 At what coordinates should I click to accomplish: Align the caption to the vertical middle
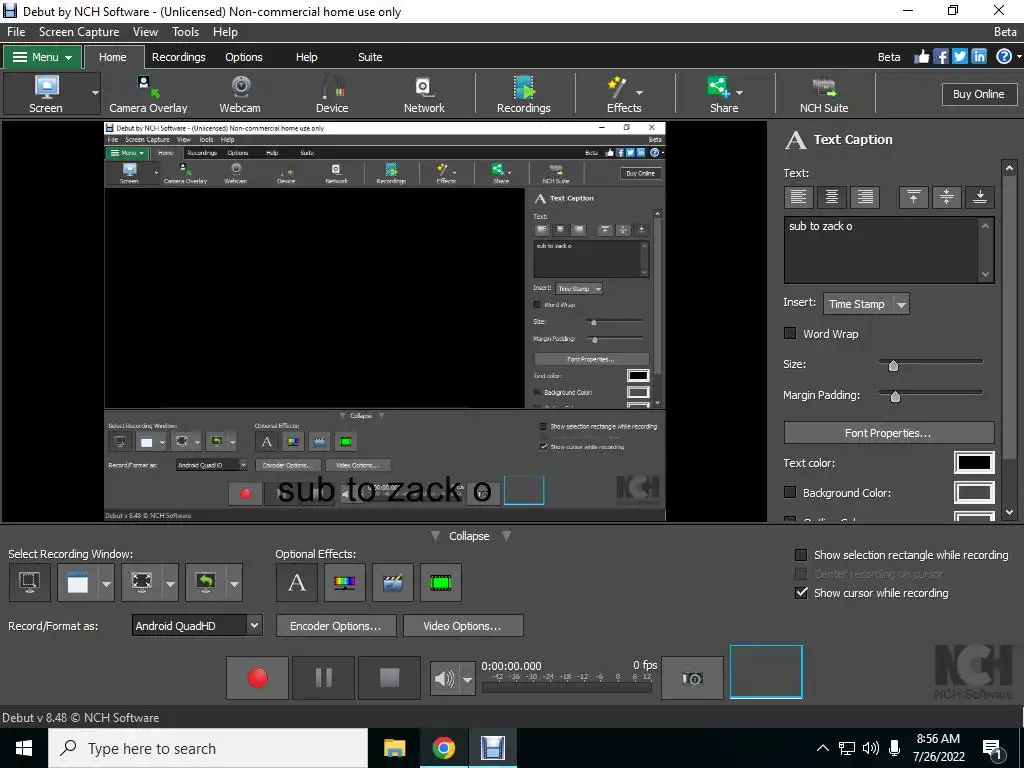[x=947, y=197]
